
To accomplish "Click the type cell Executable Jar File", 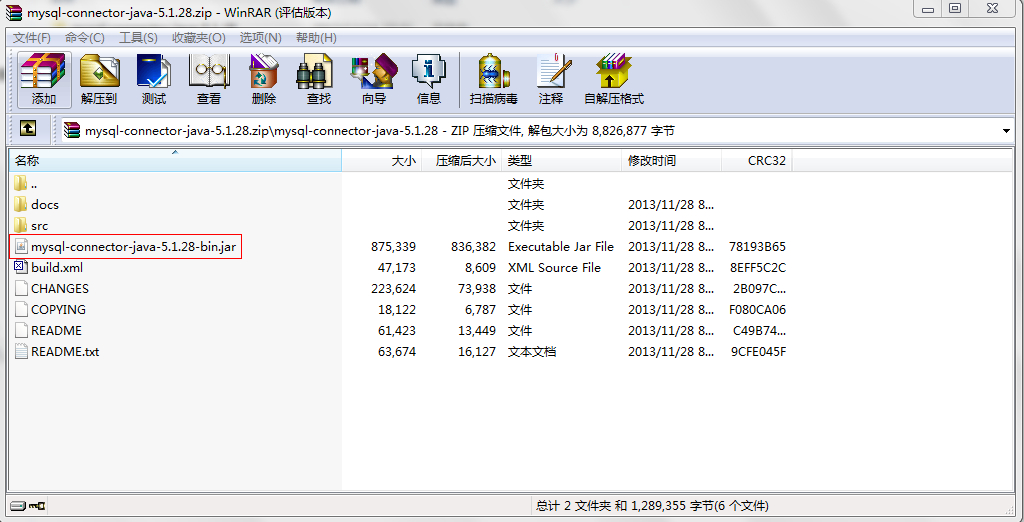I will pos(561,247).
